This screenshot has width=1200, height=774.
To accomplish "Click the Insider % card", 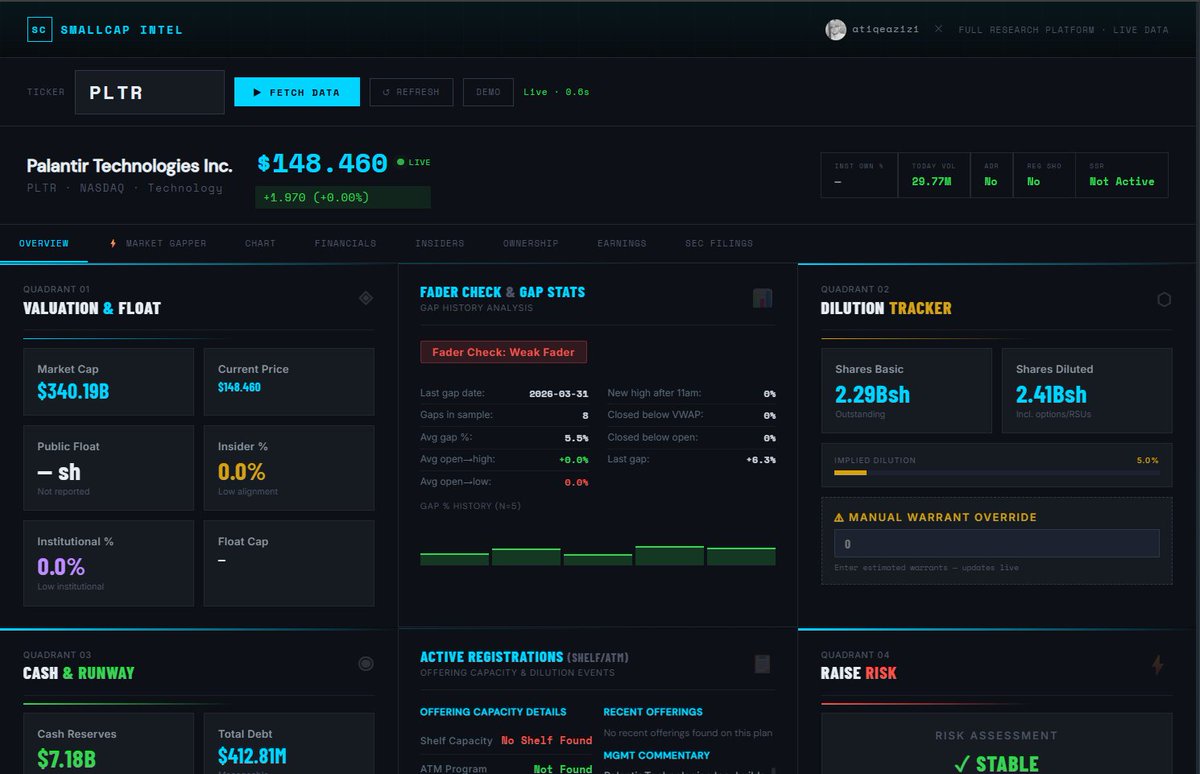I will (x=289, y=468).
